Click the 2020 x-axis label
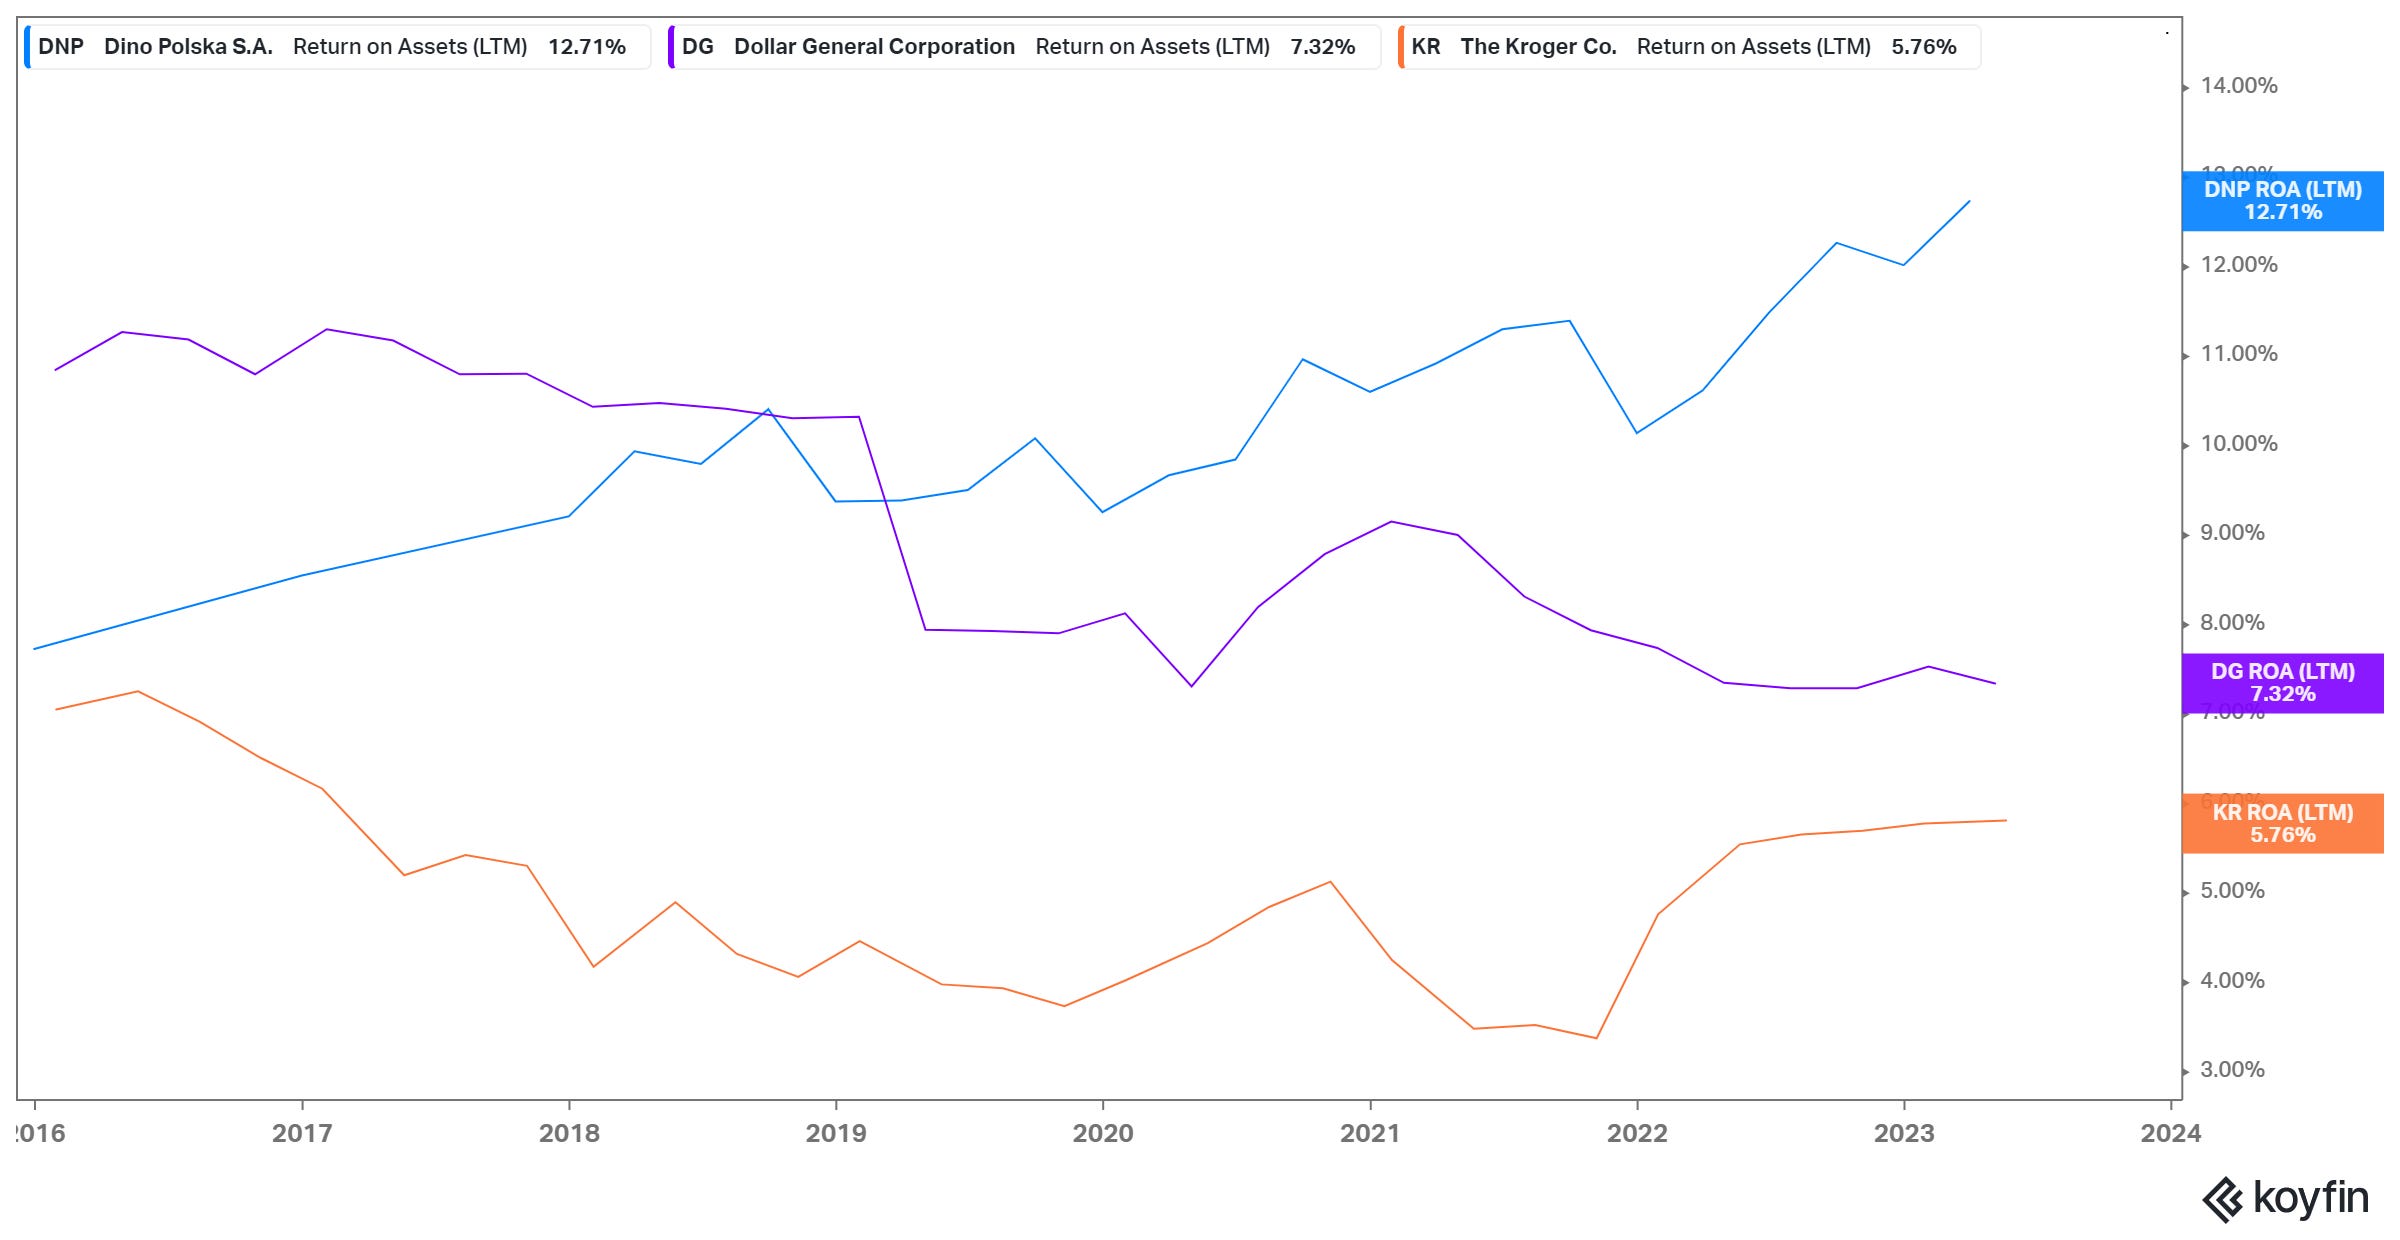The height and width of the screenshot is (1240, 2400). tap(1103, 1133)
